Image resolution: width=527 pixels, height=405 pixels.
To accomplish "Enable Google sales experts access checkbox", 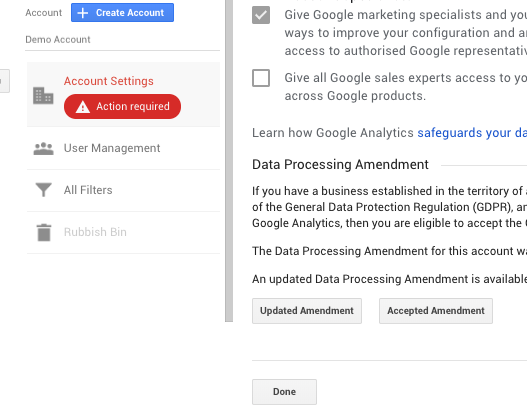I will click(x=261, y=78).
